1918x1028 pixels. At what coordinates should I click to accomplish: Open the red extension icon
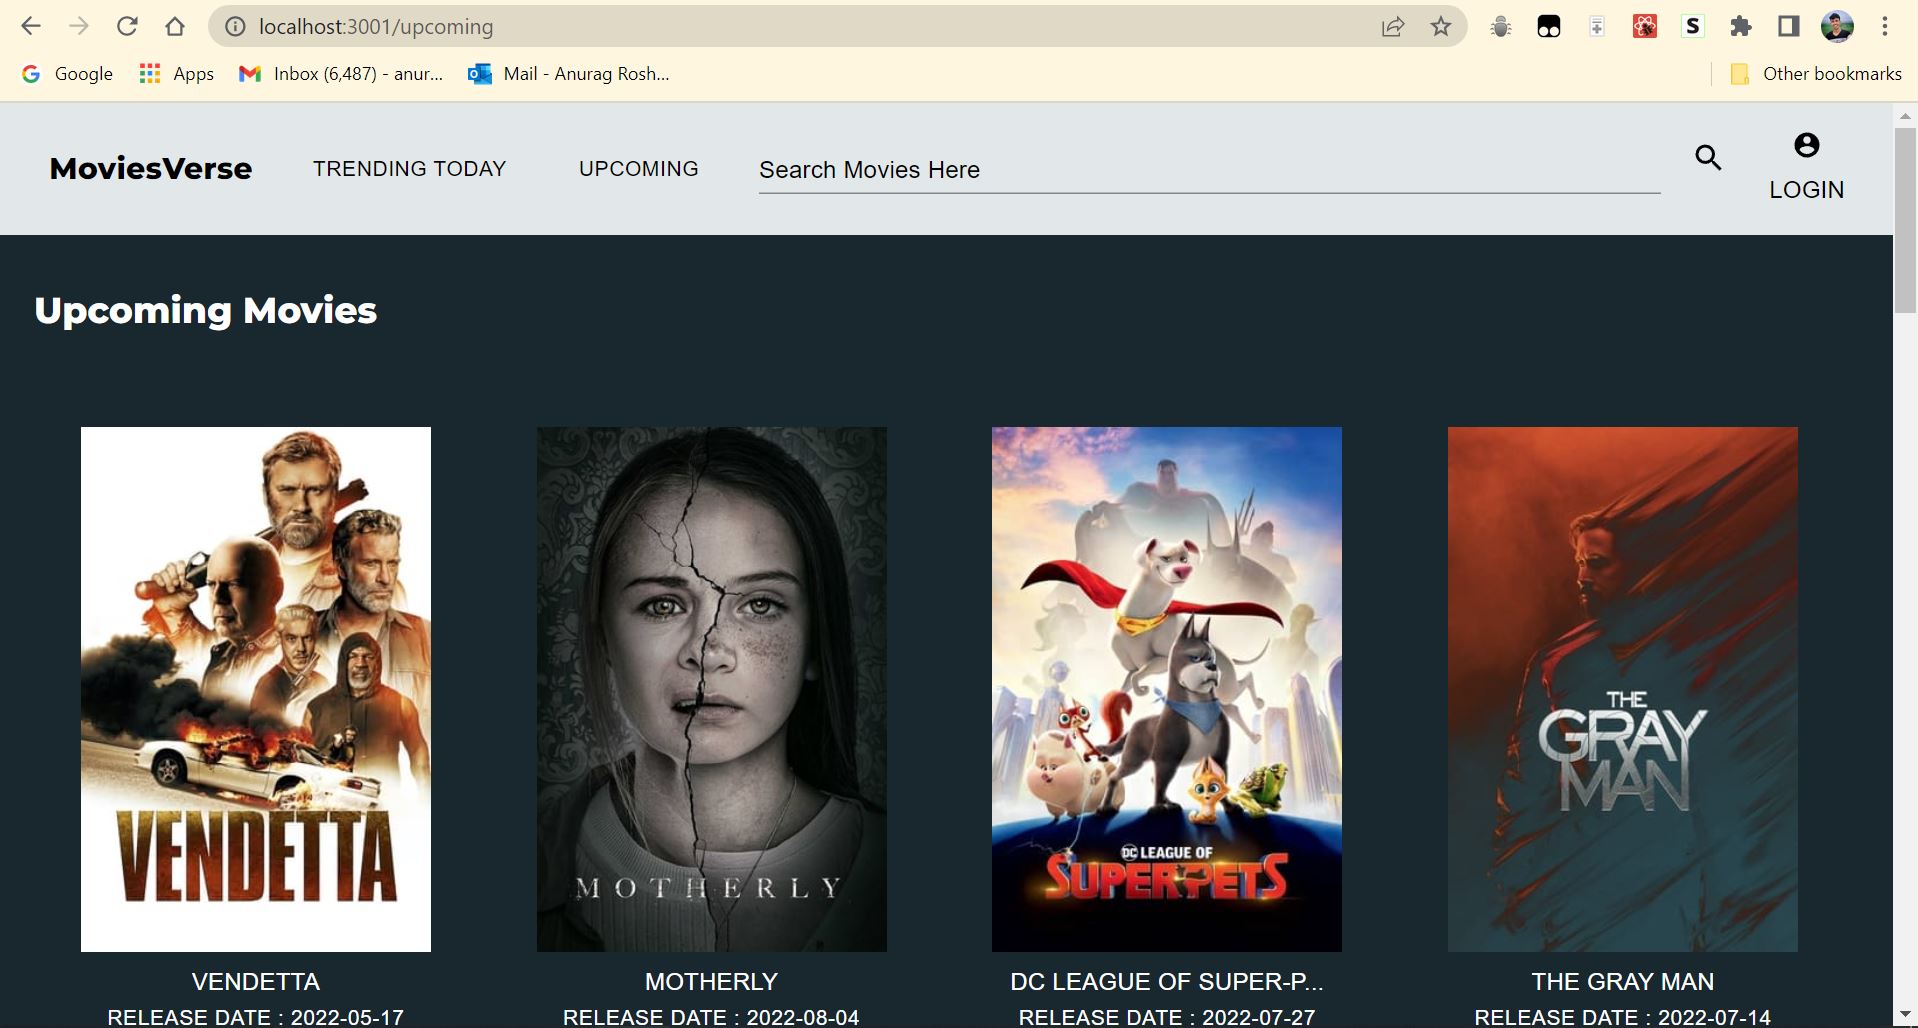[x=1645, y=27]
